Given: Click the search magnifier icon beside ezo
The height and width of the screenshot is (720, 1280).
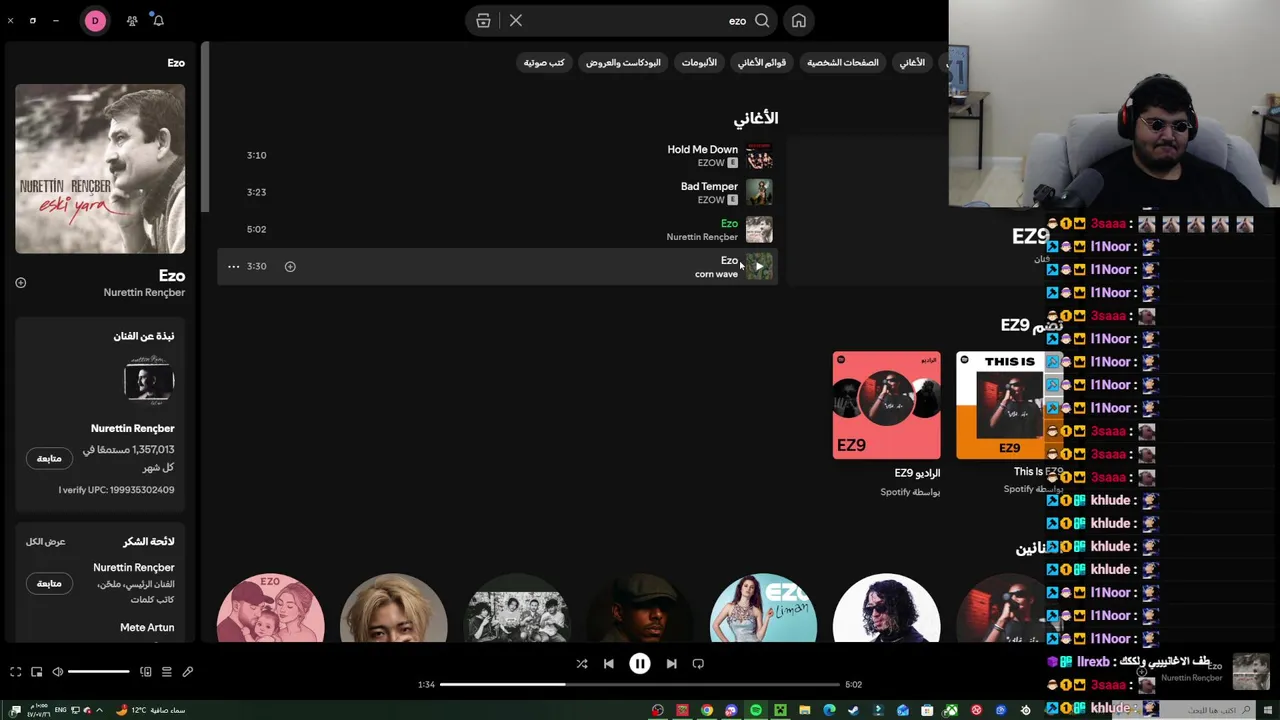Looking at the screenshot, I should tap(762, 20).
